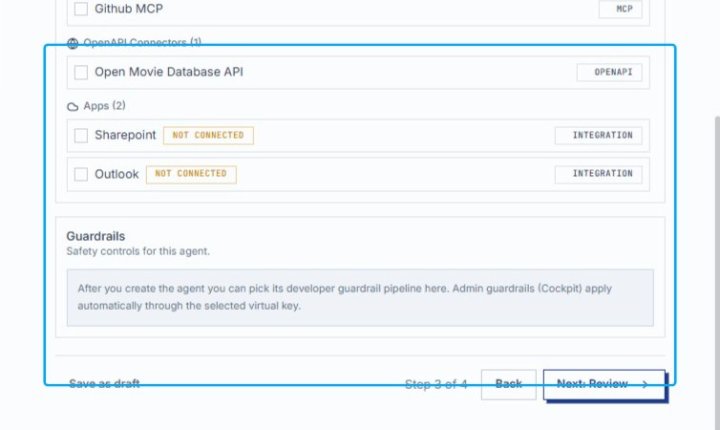Click the arrow icon in Next: Review

click(645, 384)
